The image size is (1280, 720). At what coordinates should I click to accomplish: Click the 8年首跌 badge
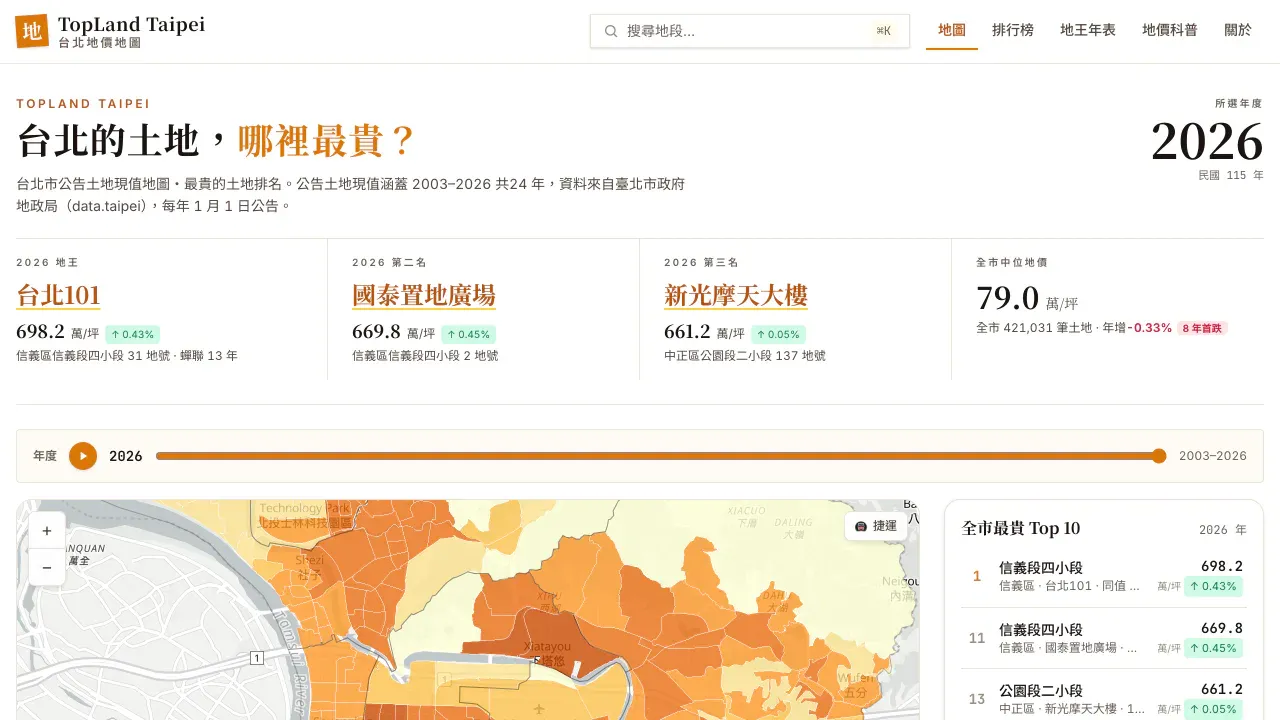[1202, 328]
